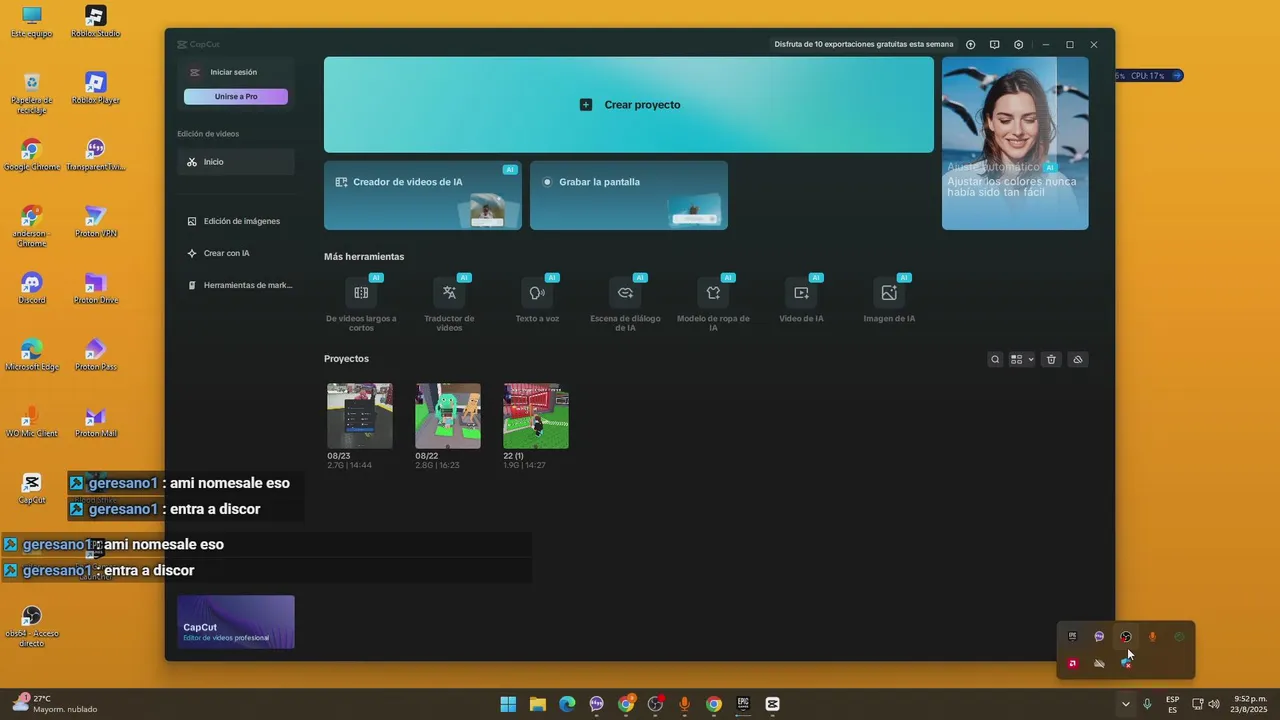
Task: Open Google Chrome desktop icon
Action: pos(32,155)
